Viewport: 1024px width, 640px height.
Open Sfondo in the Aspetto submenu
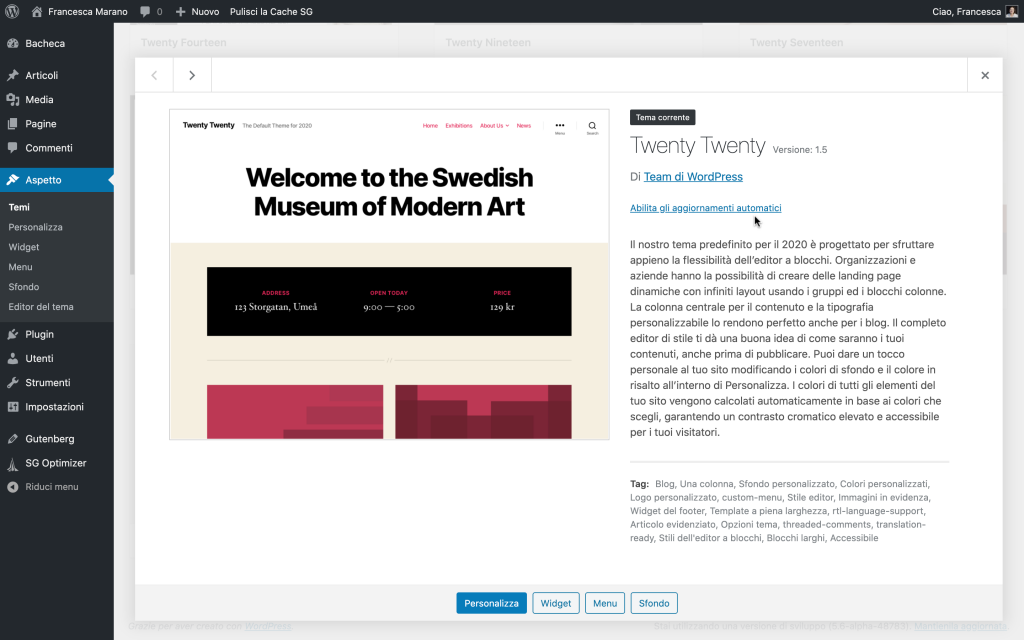click(24, 287)
